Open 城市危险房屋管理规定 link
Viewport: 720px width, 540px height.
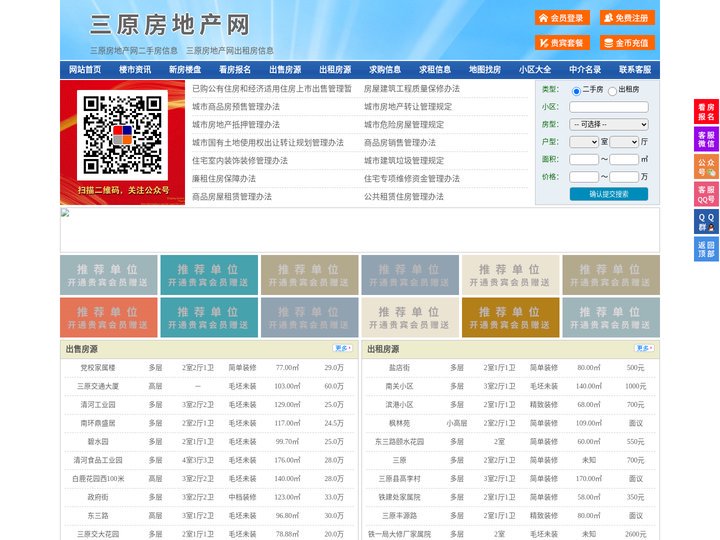point(404,124)
